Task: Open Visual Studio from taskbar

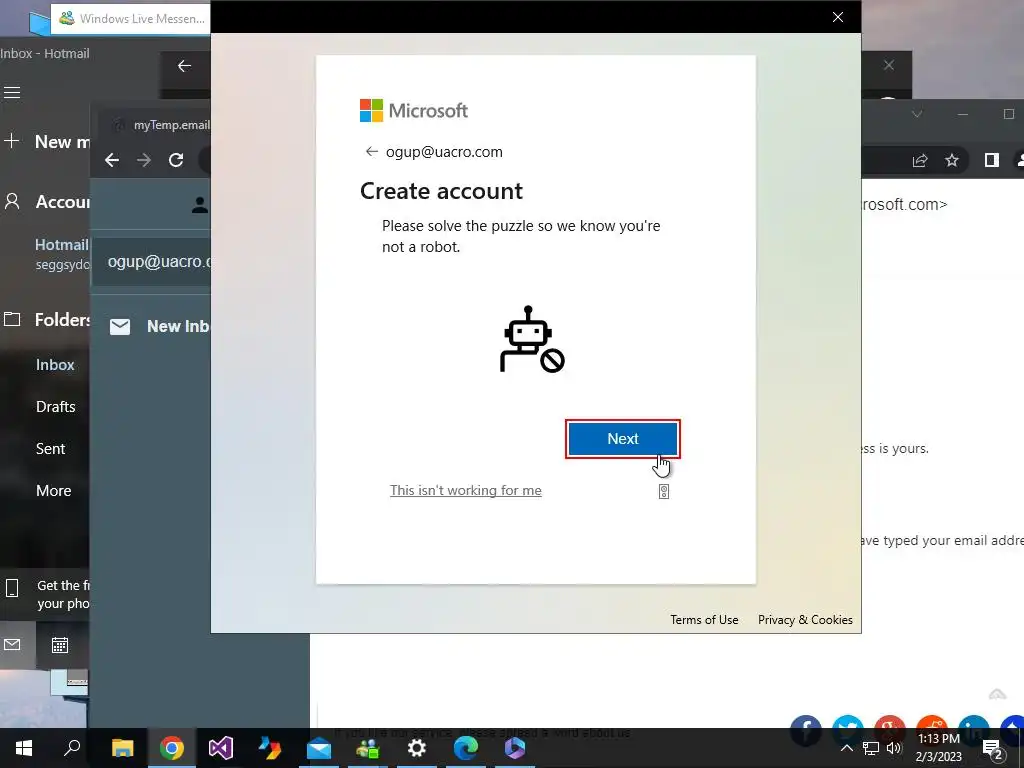Action: [221, 748]
